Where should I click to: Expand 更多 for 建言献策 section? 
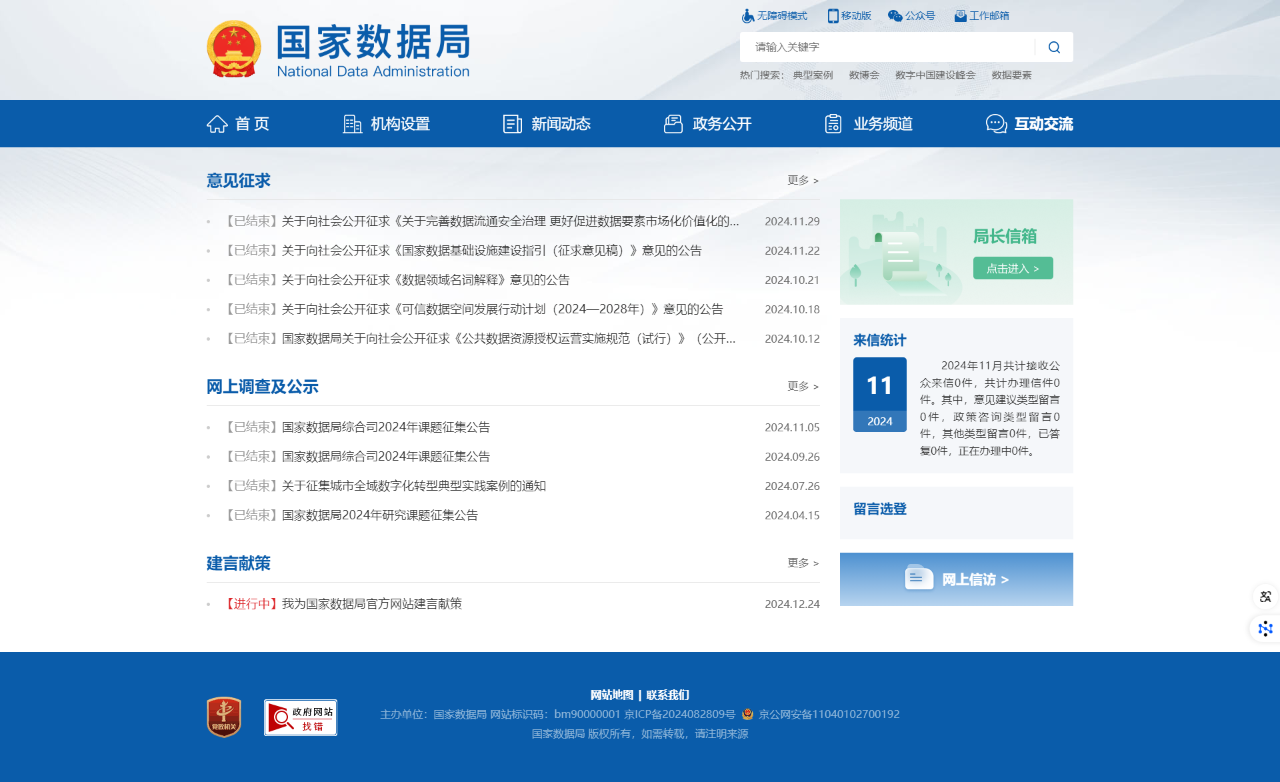(803, 563)
